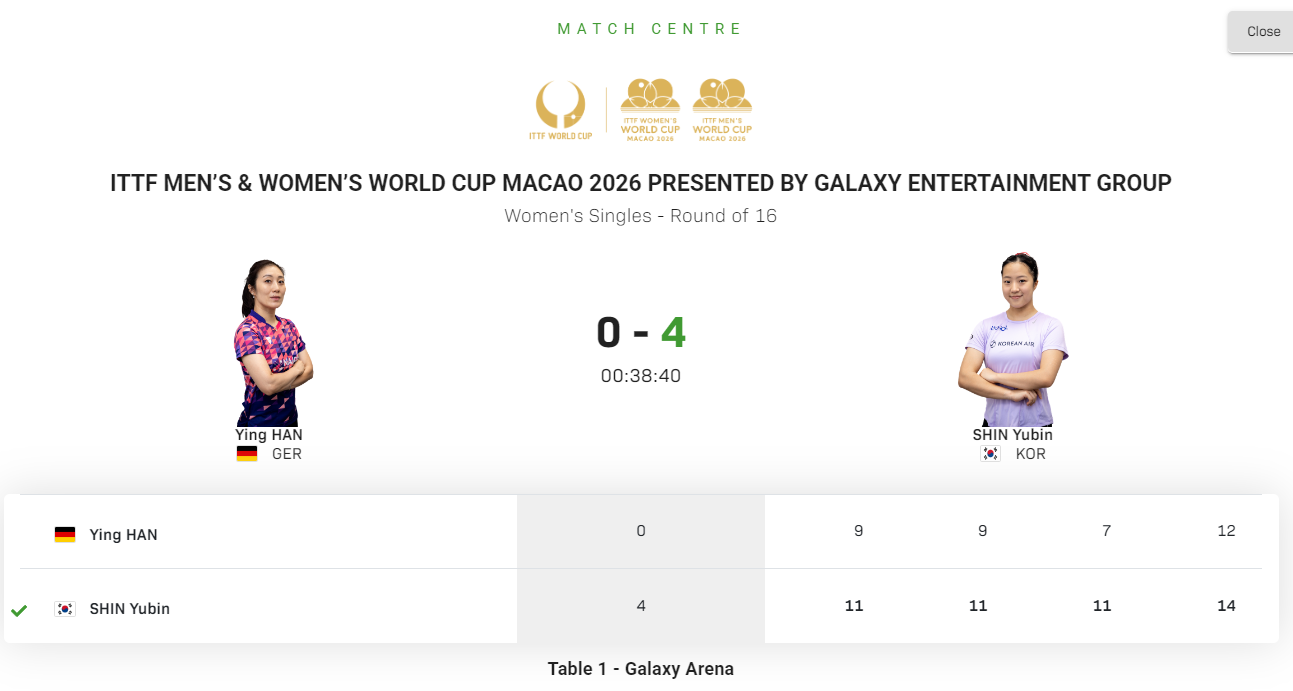The width and height of the screenshot is (1293, 691).
Task: Click SHIN Yubin name below photo
Action: pyautogui.click(x=1012, y=435)
